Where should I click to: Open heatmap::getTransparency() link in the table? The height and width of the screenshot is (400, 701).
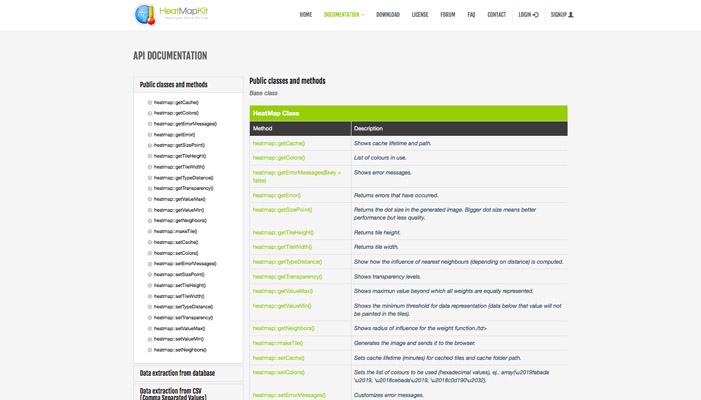click(x=287, y=277)
